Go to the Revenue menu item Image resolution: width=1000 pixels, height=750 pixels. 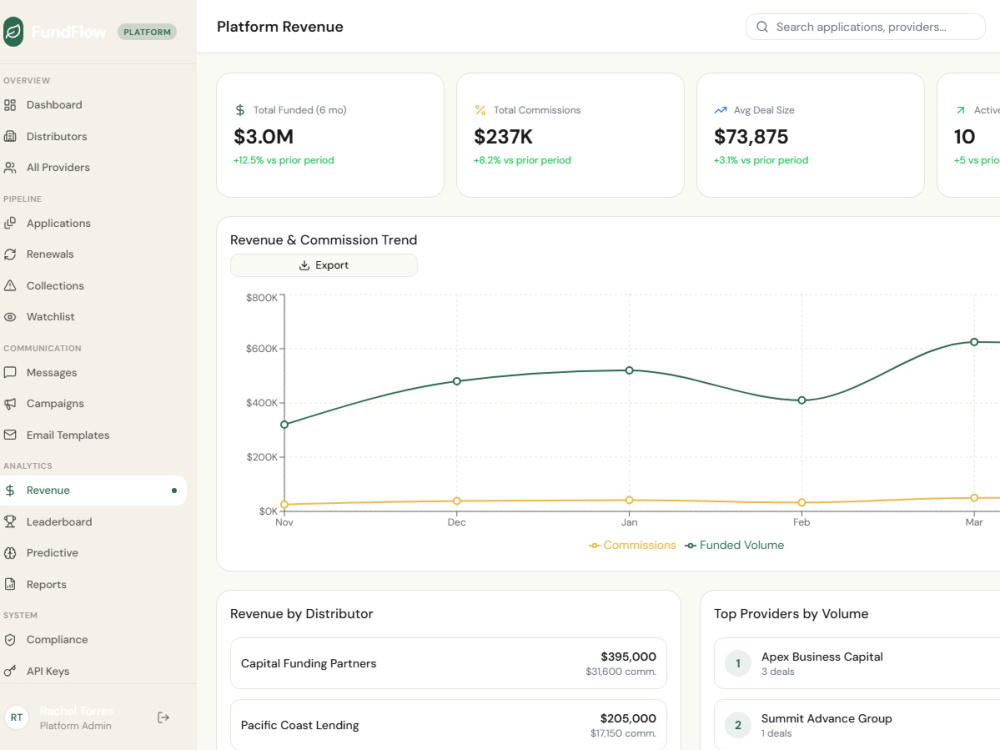point(93,490)
